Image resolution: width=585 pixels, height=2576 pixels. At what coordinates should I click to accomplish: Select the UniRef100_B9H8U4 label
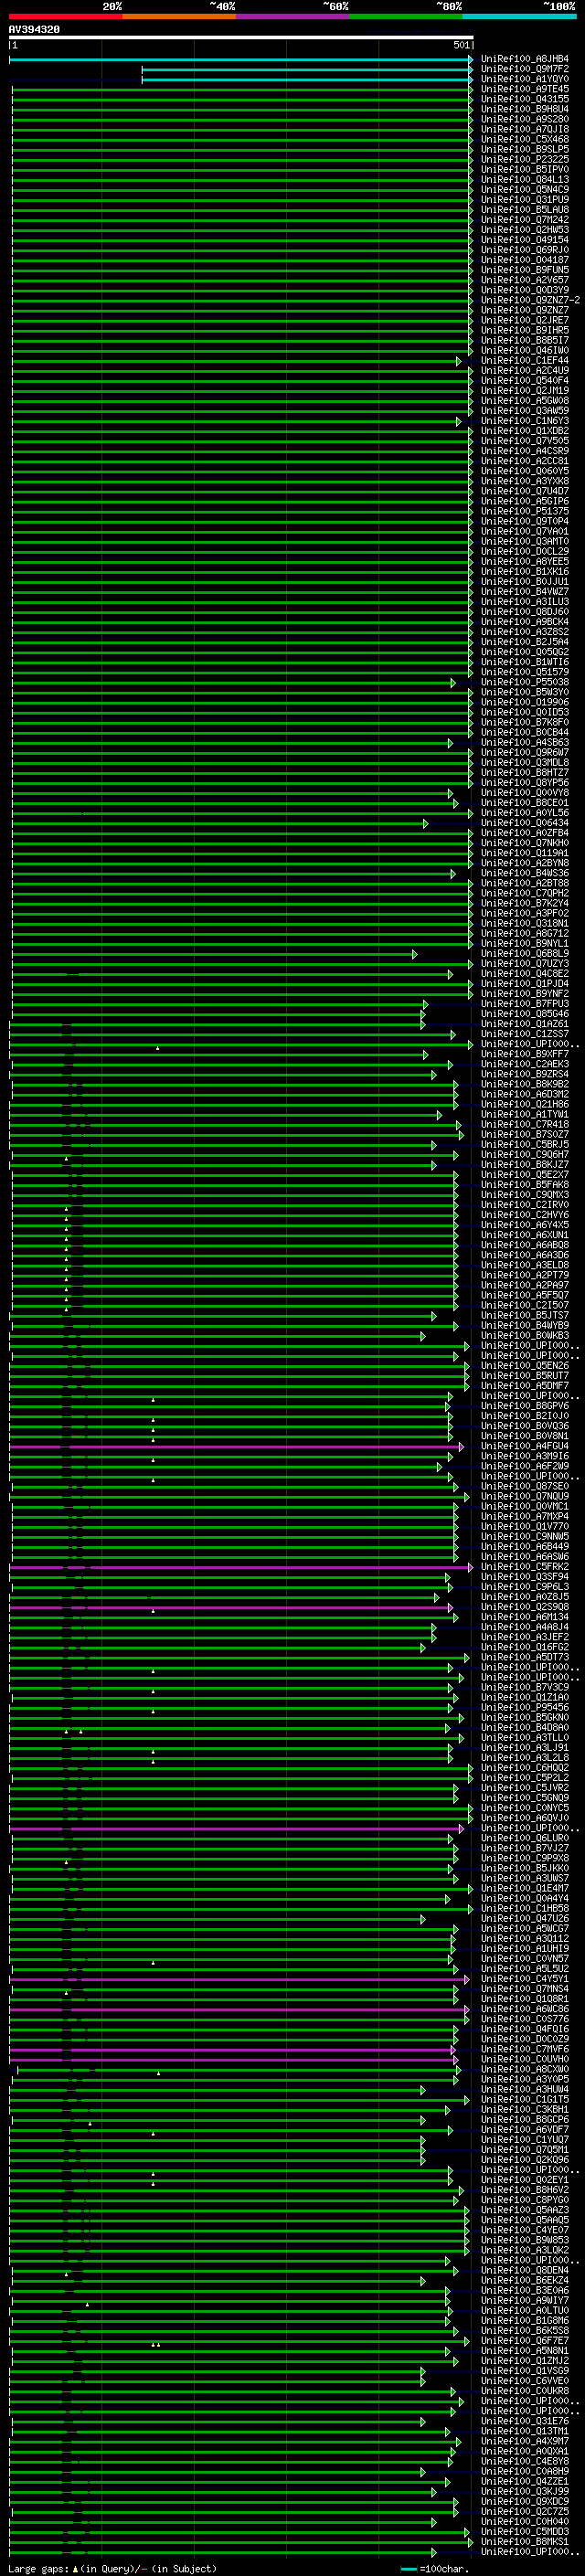524,110
